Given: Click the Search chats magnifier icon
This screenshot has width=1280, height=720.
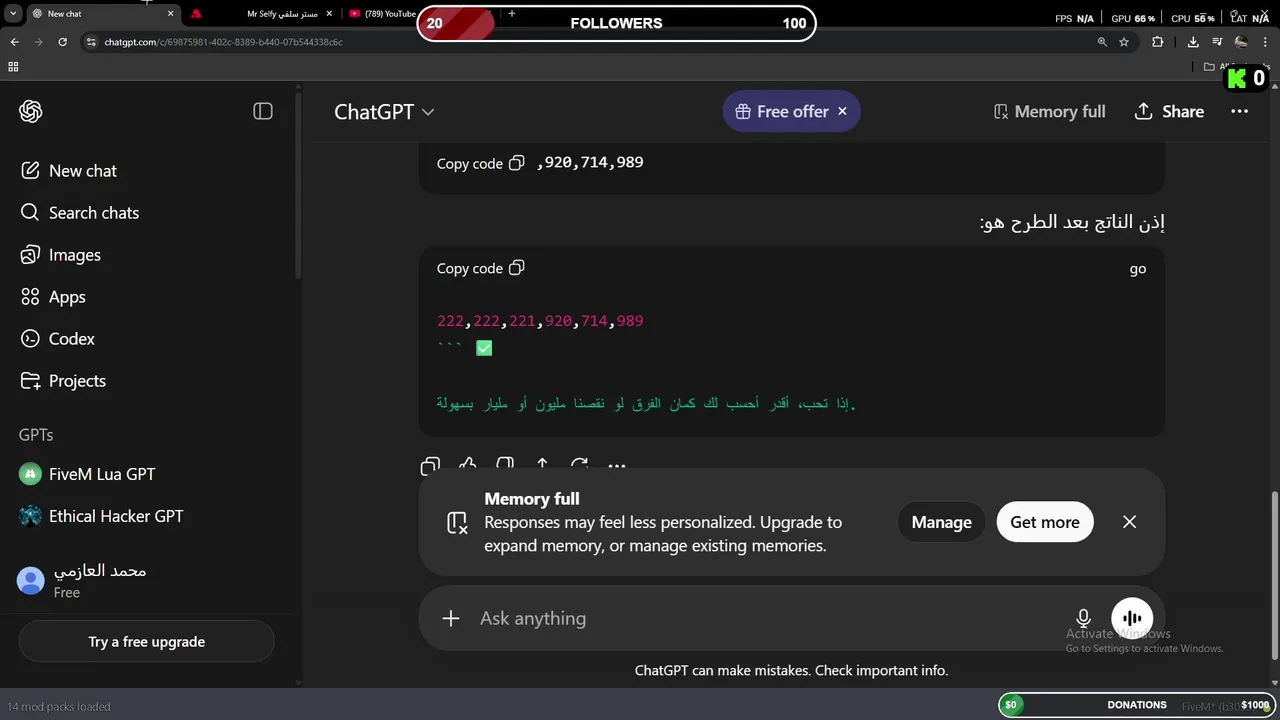Looking at the screenshot, I should [30, 213].
